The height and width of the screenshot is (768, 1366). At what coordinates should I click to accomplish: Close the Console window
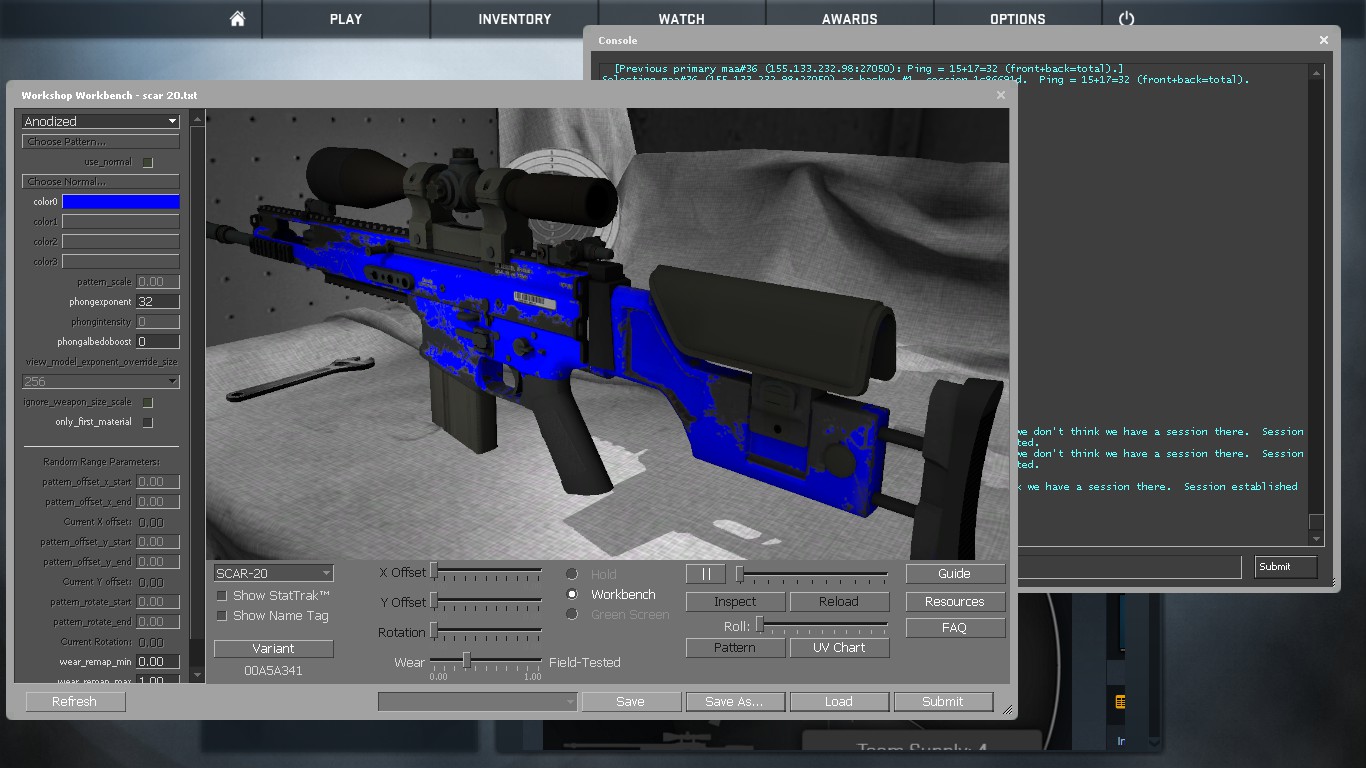click(x=1324, y=40)
